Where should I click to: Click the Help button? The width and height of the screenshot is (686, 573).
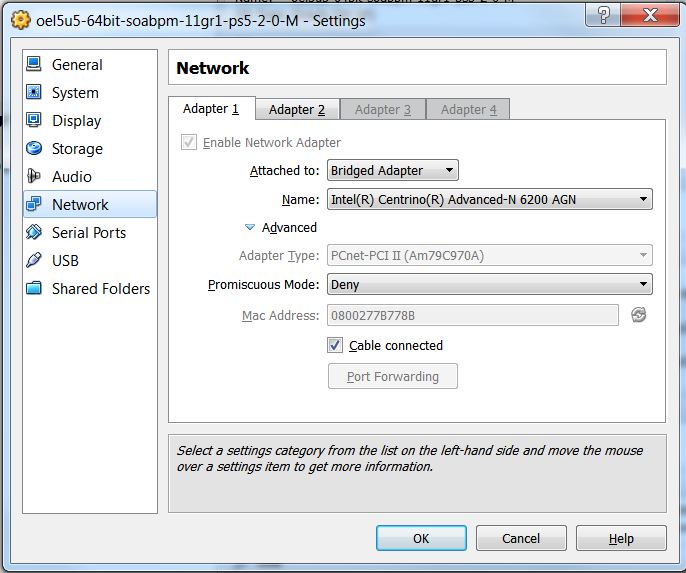pyautogui.click(x=621, y=538)
